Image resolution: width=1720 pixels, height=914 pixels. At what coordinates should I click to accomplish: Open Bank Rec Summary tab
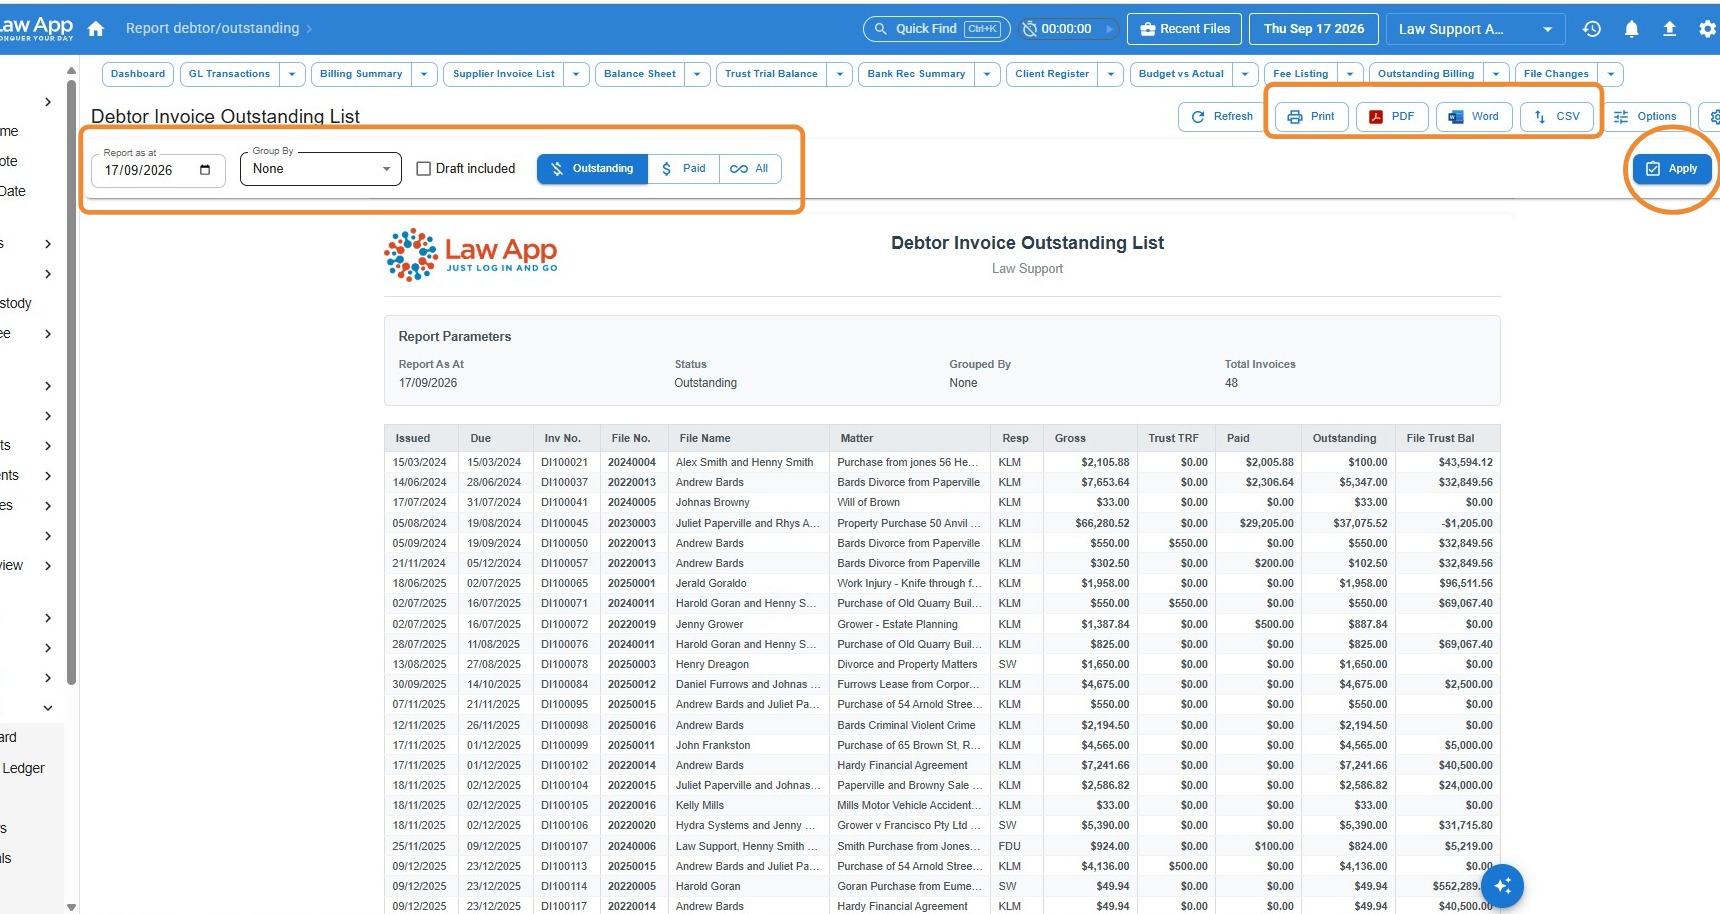click(916, 74)
